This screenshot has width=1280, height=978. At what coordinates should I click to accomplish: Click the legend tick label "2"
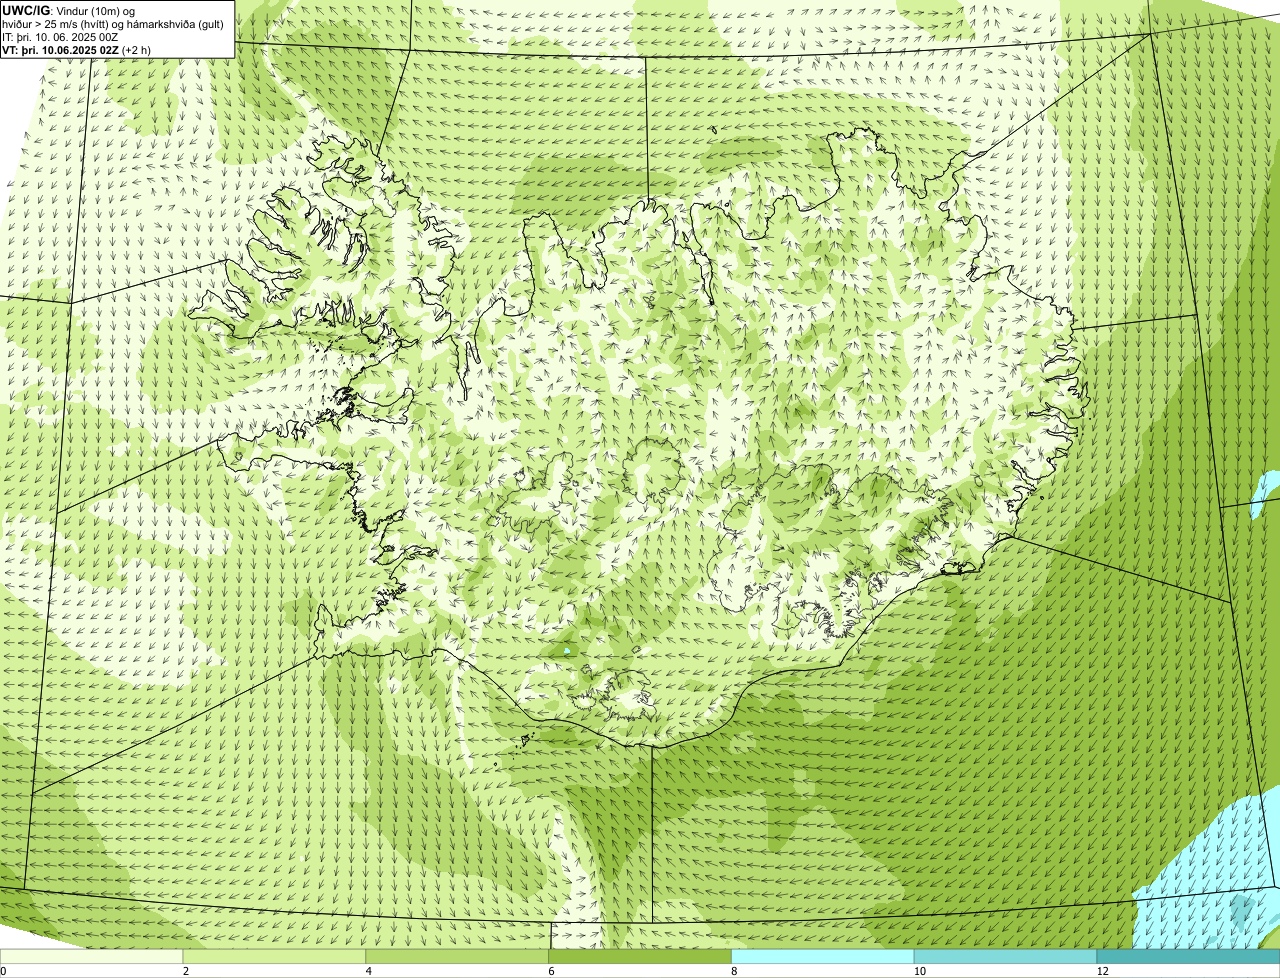(186, 971)
